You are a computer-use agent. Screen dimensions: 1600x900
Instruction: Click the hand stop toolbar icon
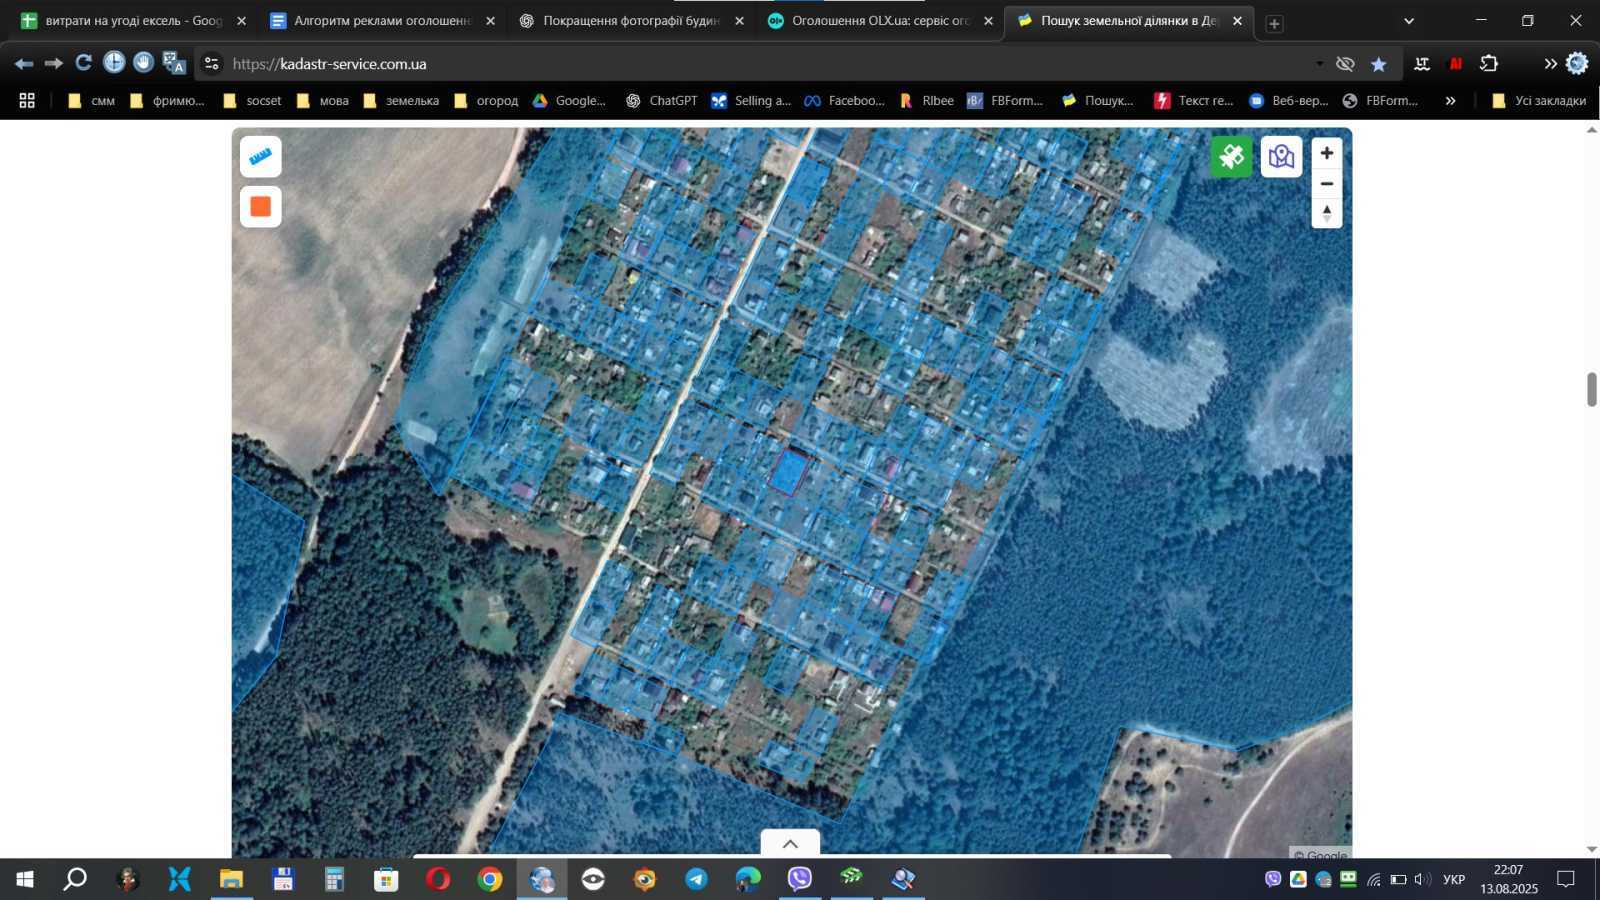144,63
